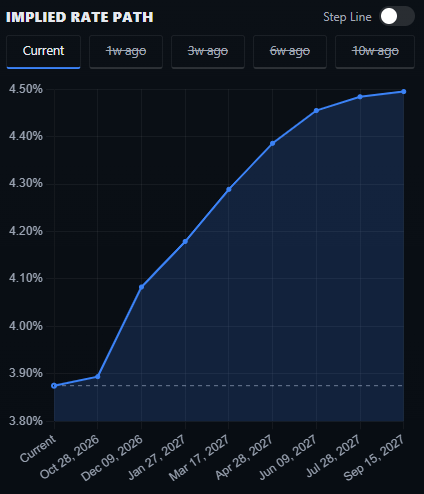424x494 pixels.
Task: Click the Current data point on chart
Action: click(54, 386)
